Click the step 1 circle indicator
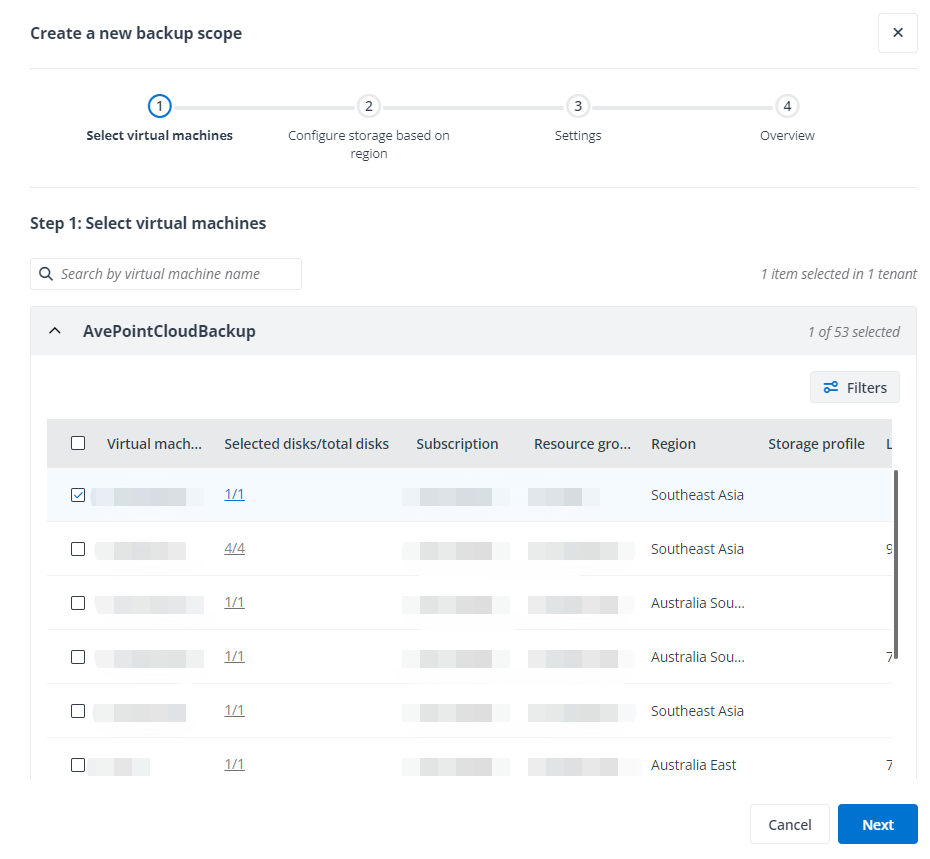 [159, 106]
